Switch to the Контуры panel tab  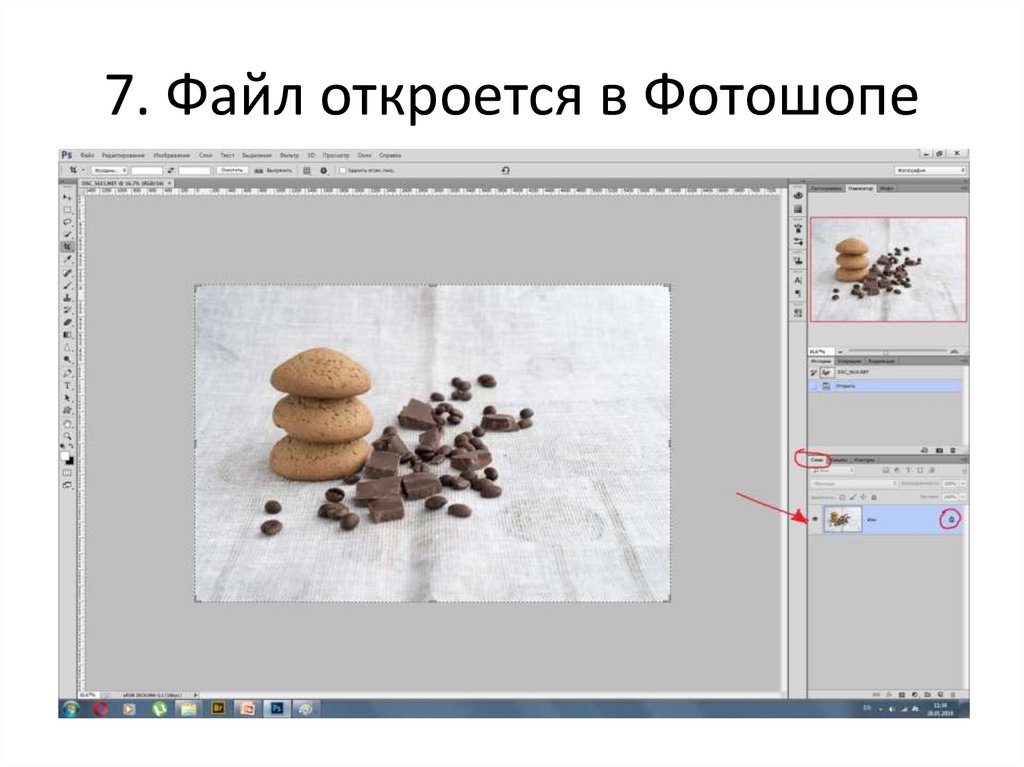tap(864, 460)
